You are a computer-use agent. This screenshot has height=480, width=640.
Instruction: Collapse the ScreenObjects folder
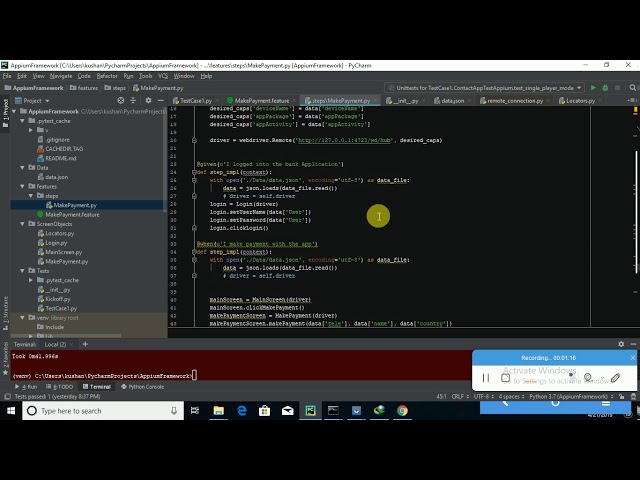pos(22,224)
